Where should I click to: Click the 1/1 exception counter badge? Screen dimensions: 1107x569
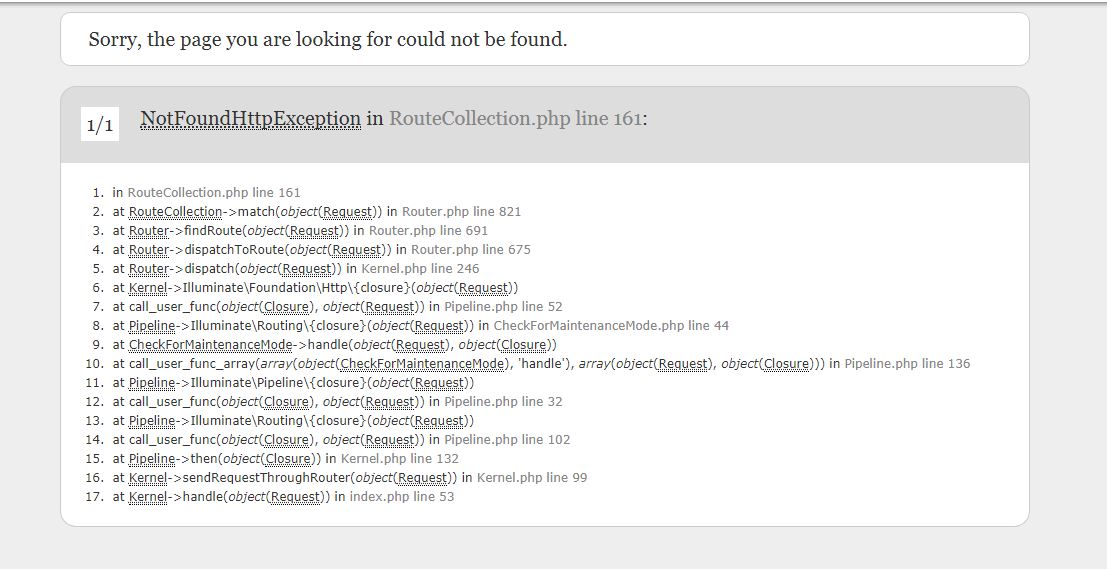pos(100,125)
